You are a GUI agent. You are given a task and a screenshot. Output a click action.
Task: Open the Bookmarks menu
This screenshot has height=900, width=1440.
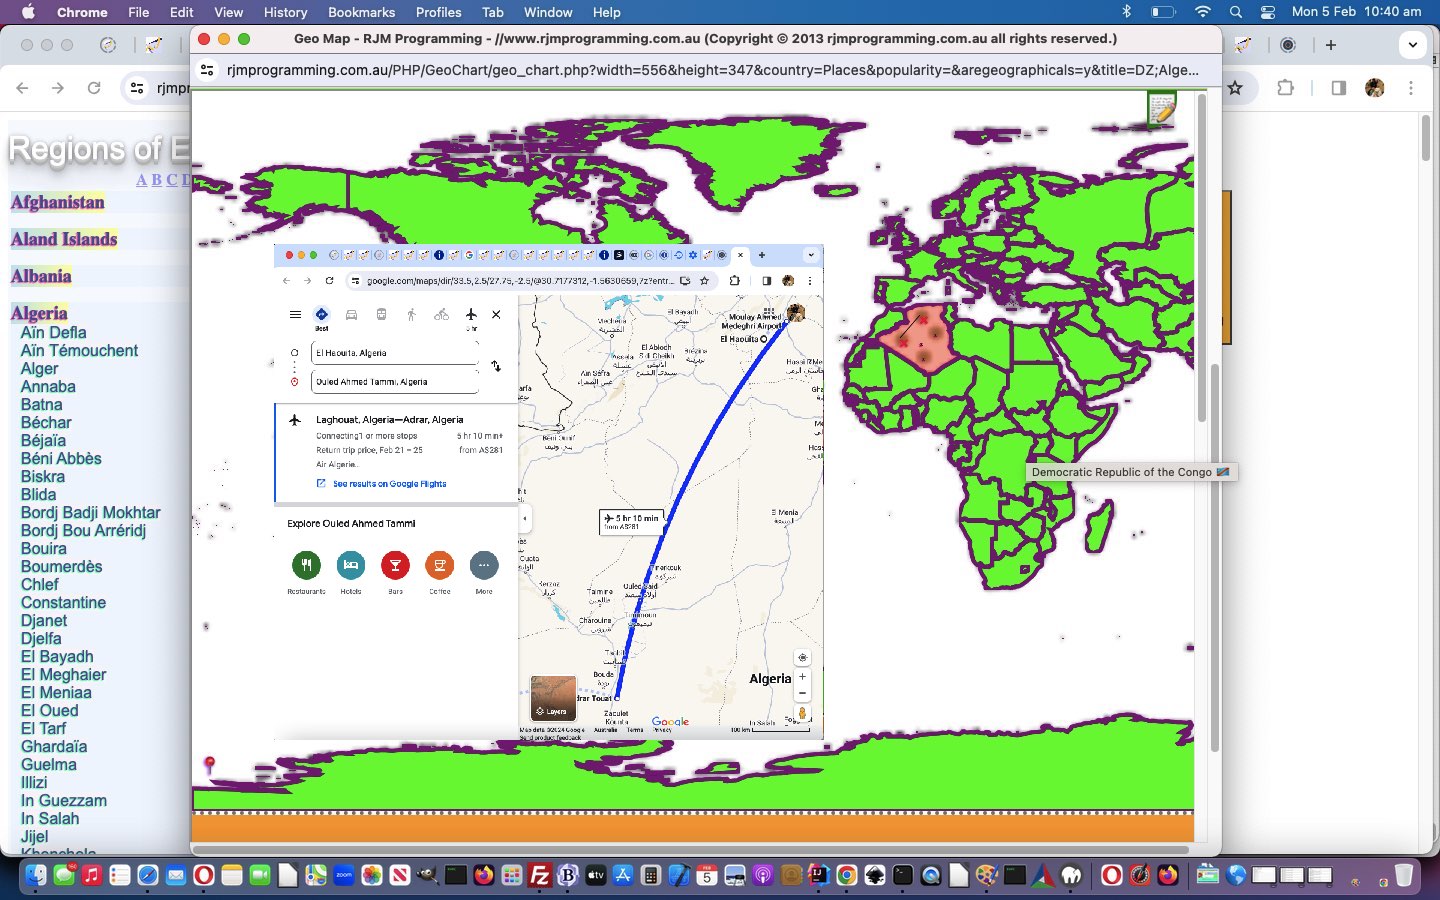coord(361,12)
